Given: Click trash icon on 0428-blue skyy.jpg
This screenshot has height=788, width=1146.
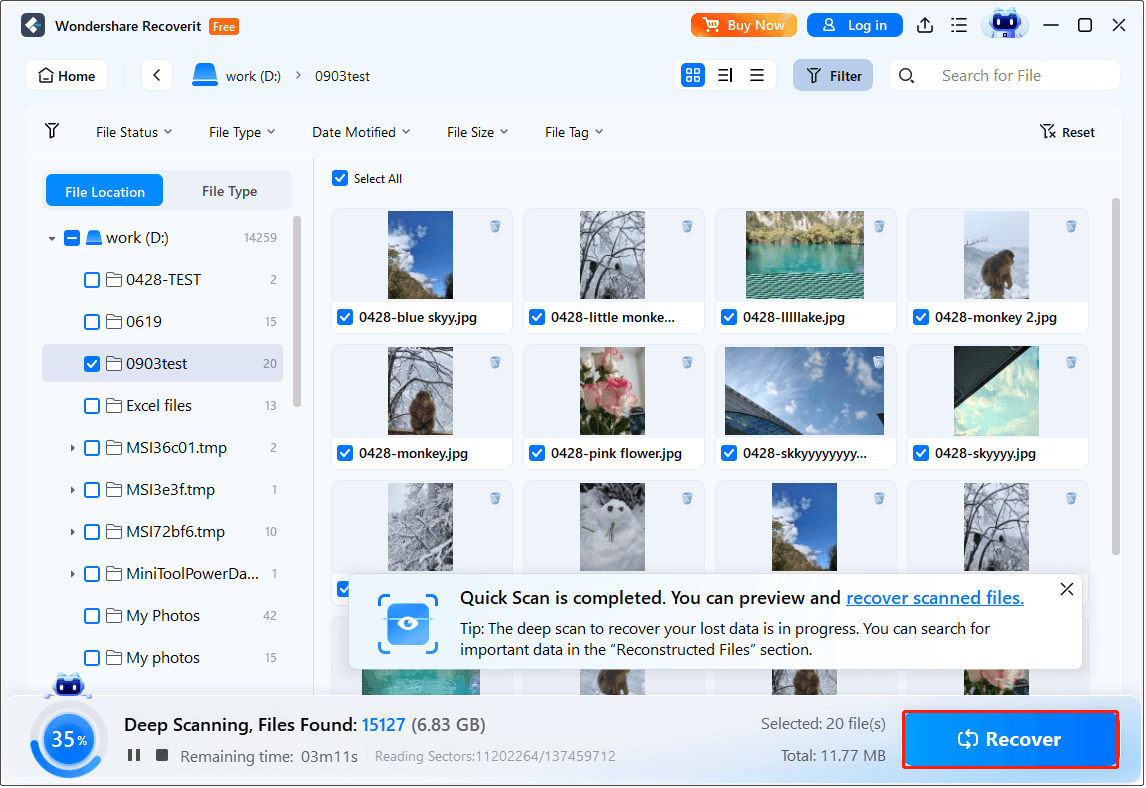Looking at the screenshot, I should click(x=495, y=226).
